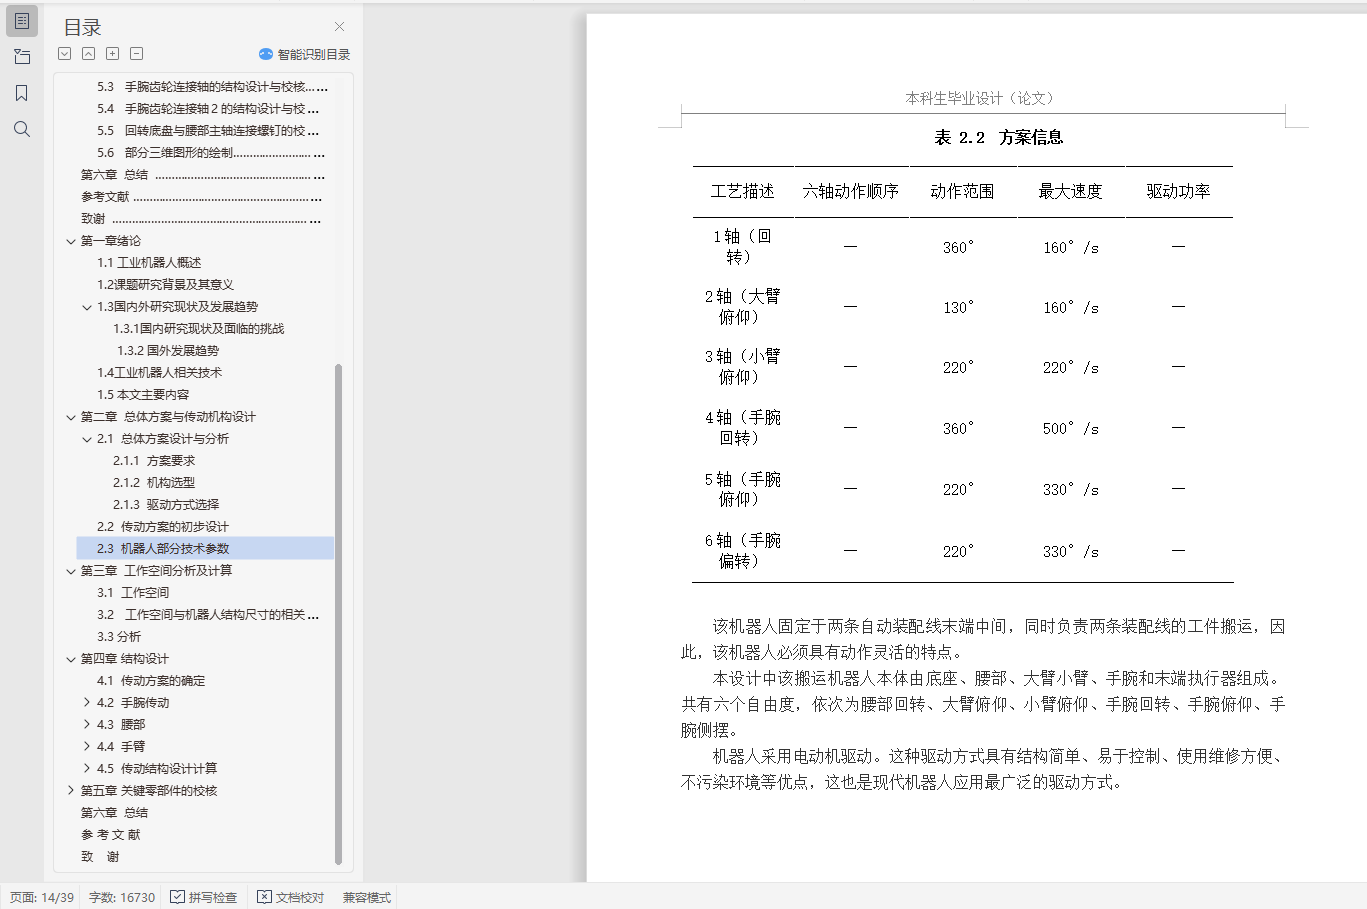The image size is (1367, 909).
Task: Click the 6轴（手腕偏转）table cell
Action: (742, 551)
